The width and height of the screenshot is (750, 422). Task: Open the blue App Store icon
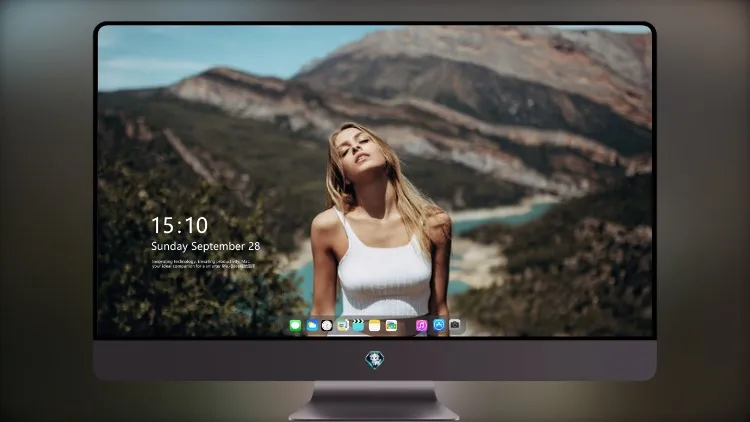tap(439, 325)
